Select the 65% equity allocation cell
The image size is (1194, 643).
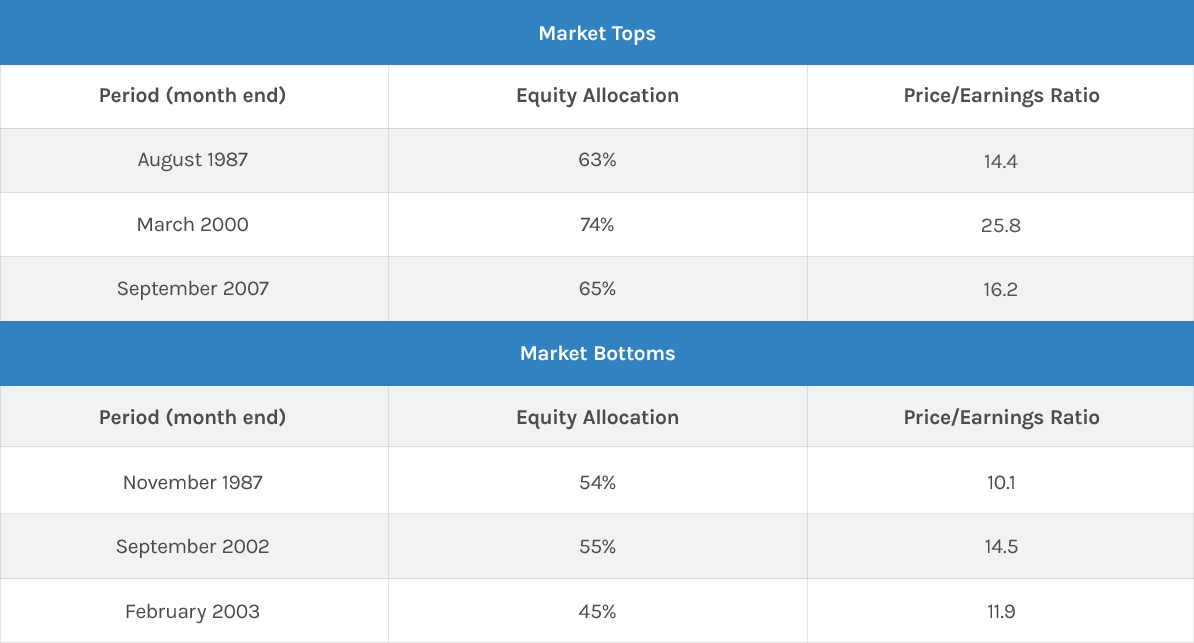coord(597,289)
